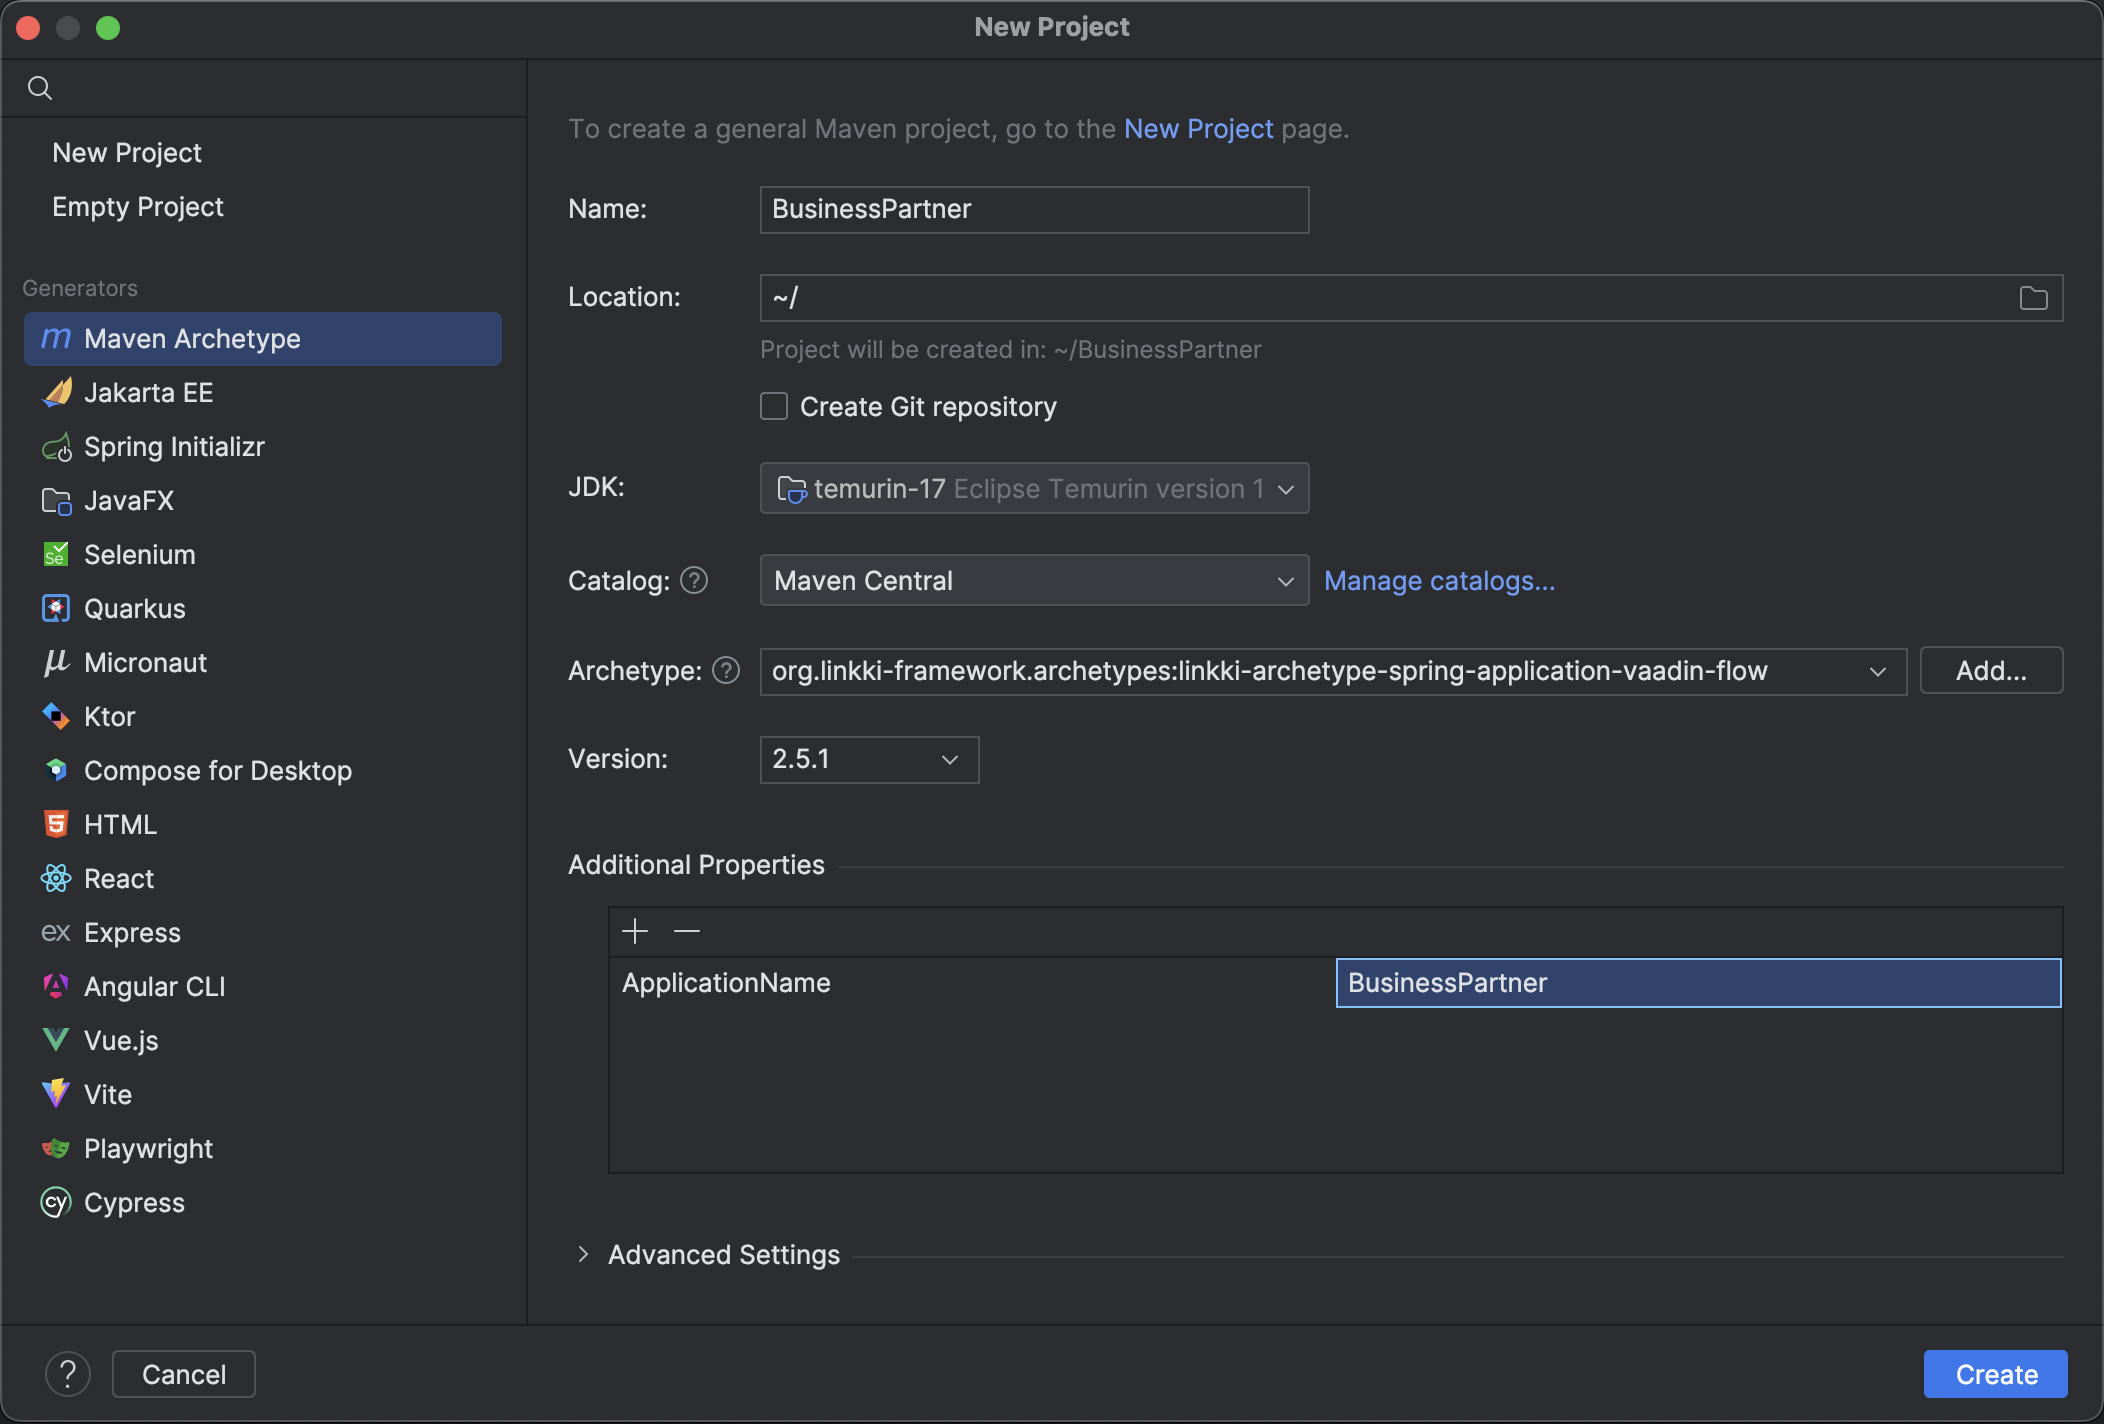Viewport: 2104px width, 1424px height.
Task: Click the search magnifier icon
Action: coord(40,88)
